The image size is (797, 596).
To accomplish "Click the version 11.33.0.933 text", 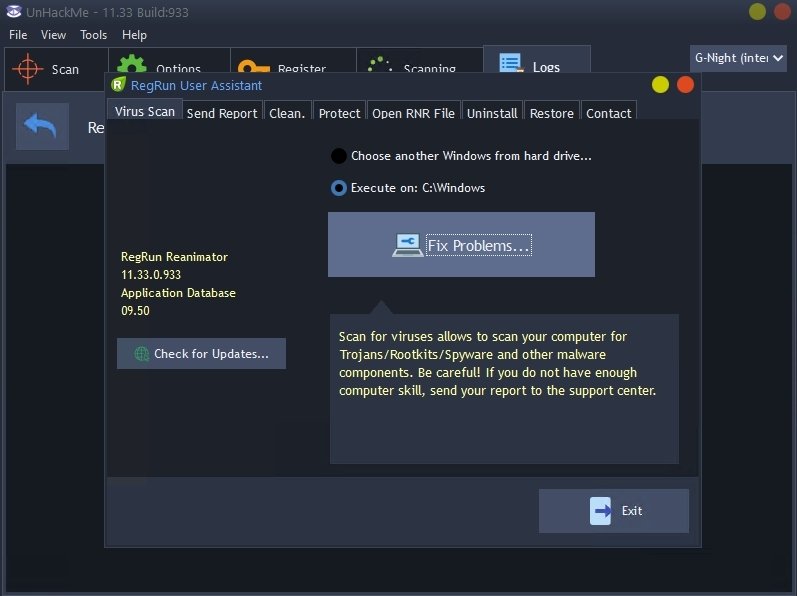I will pyautogui.click(x=150, y=275).
